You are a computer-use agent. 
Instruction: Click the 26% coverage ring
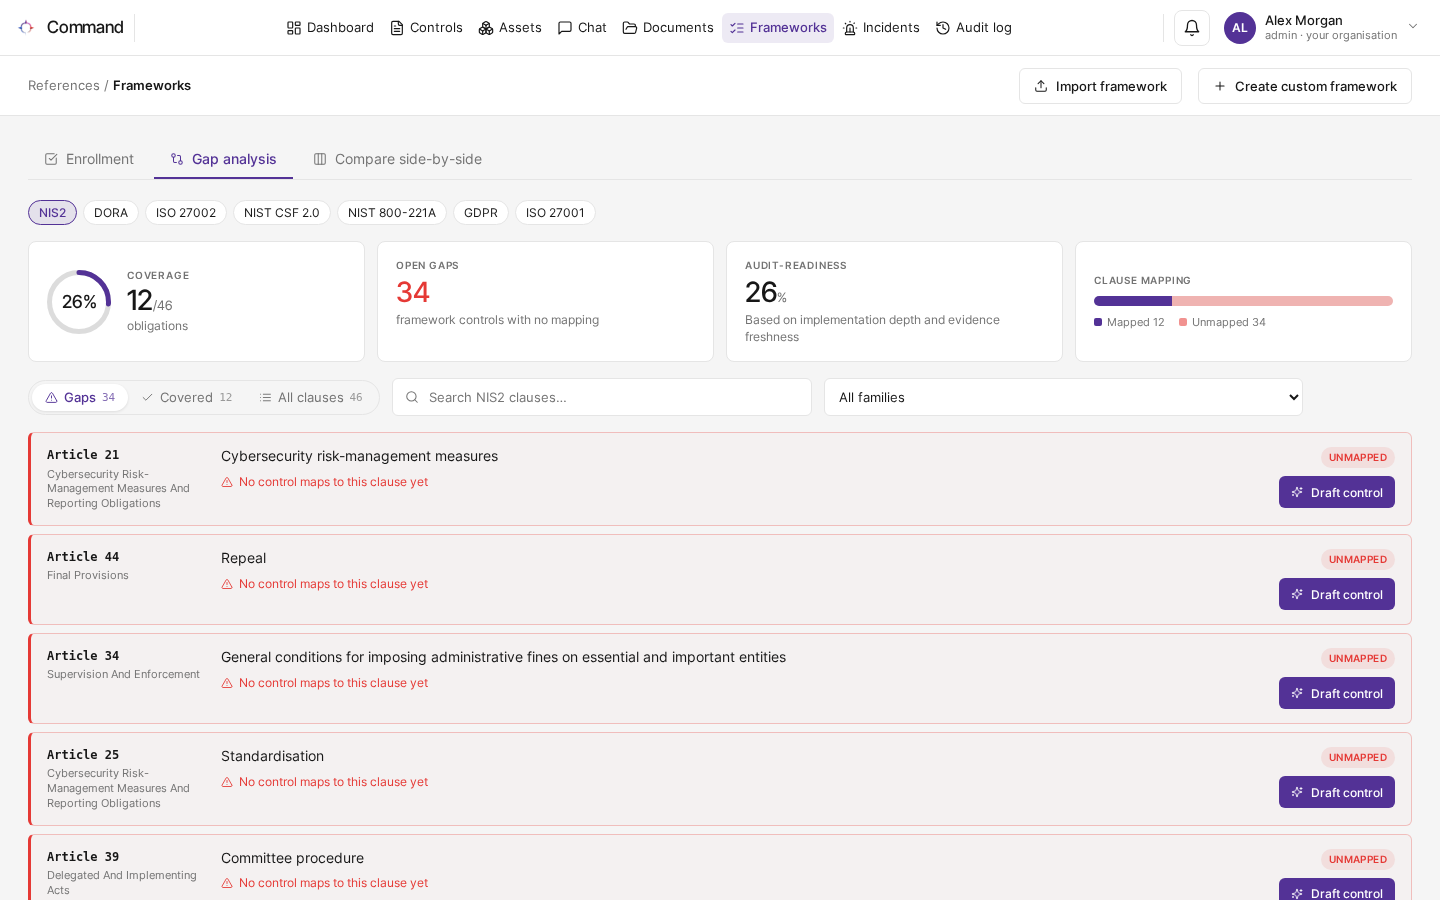79,302
